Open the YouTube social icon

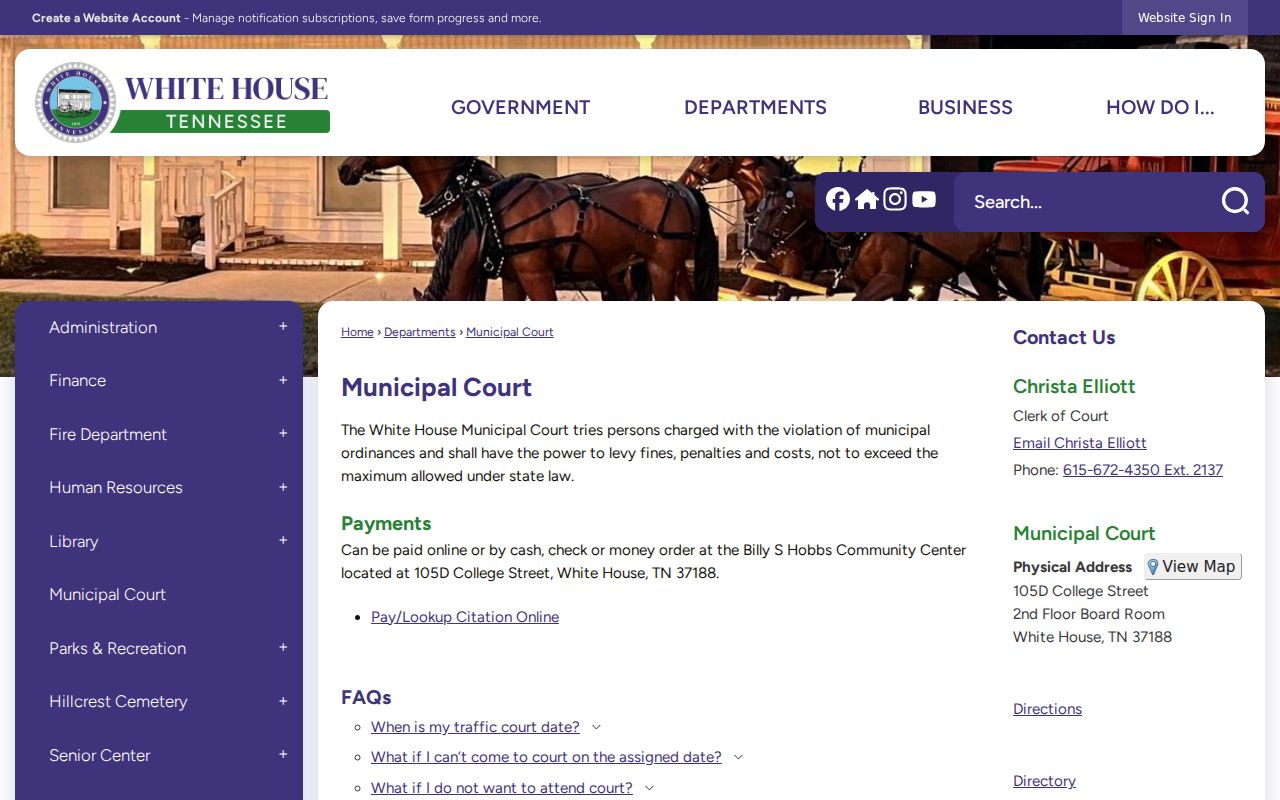click(x=924, y=199)
